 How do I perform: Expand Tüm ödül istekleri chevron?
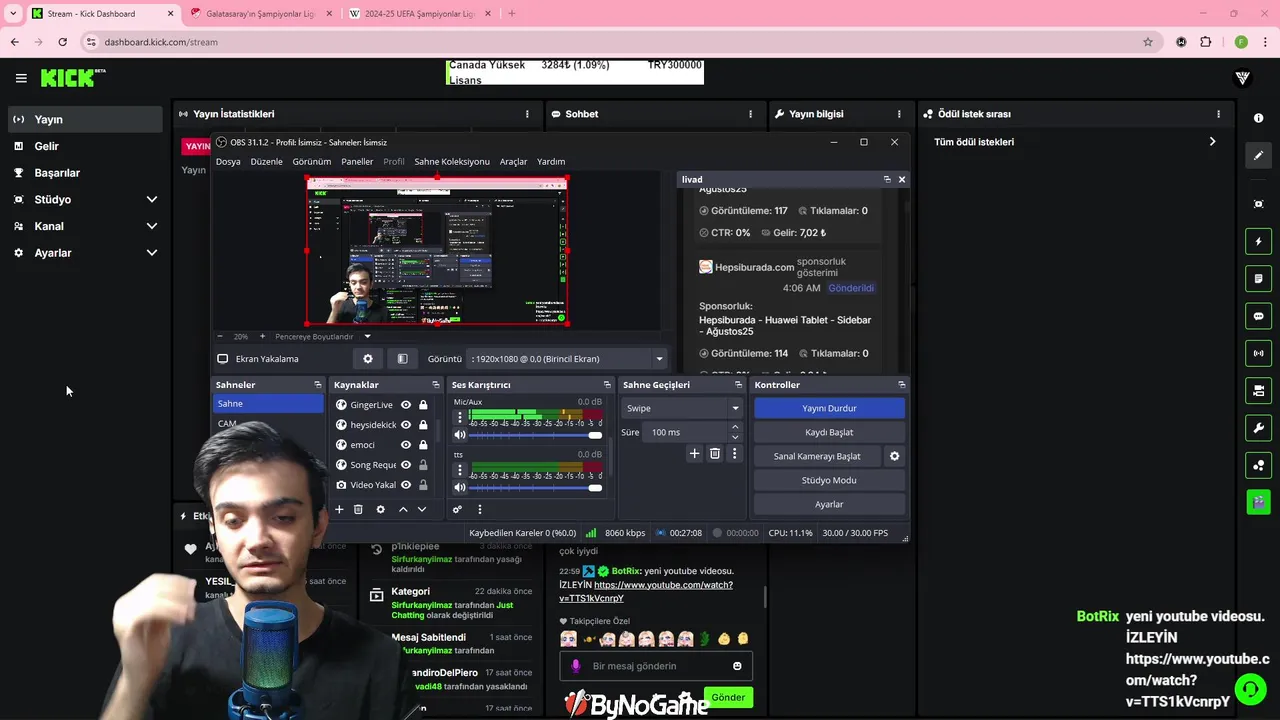pyautogui.click(x=1212, y=142)
